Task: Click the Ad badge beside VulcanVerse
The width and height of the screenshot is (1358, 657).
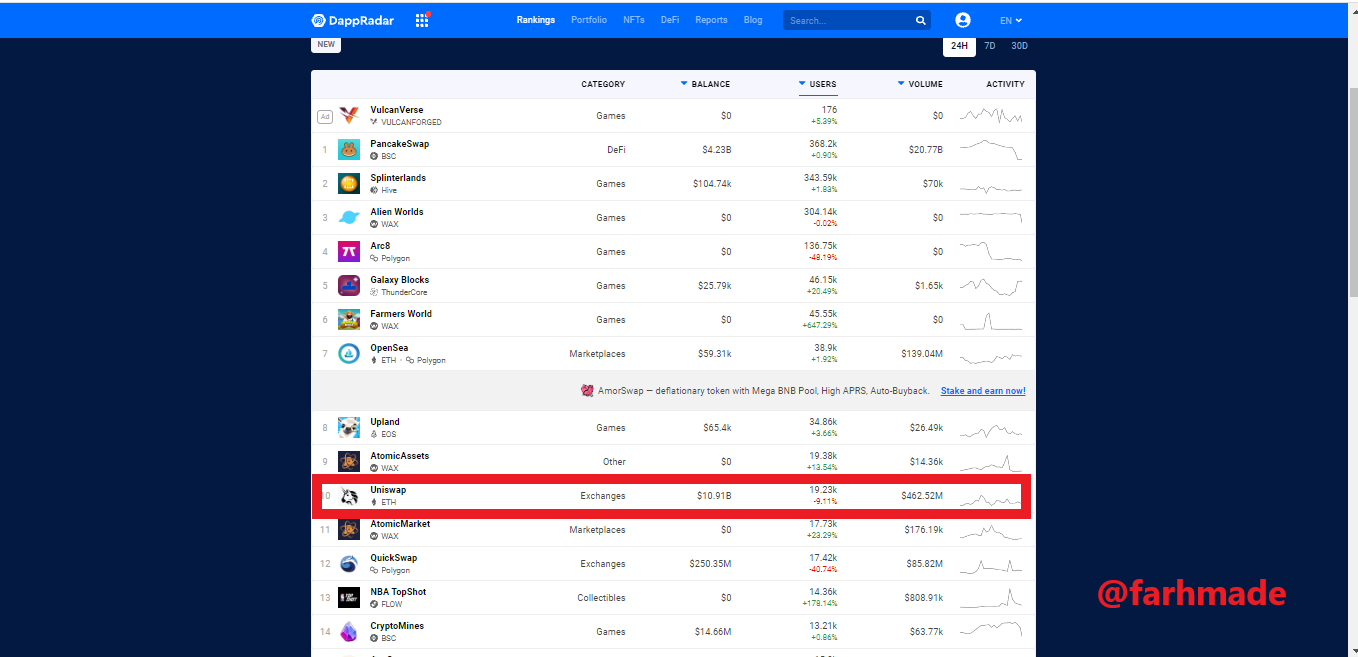Action: tap(325, 116)
